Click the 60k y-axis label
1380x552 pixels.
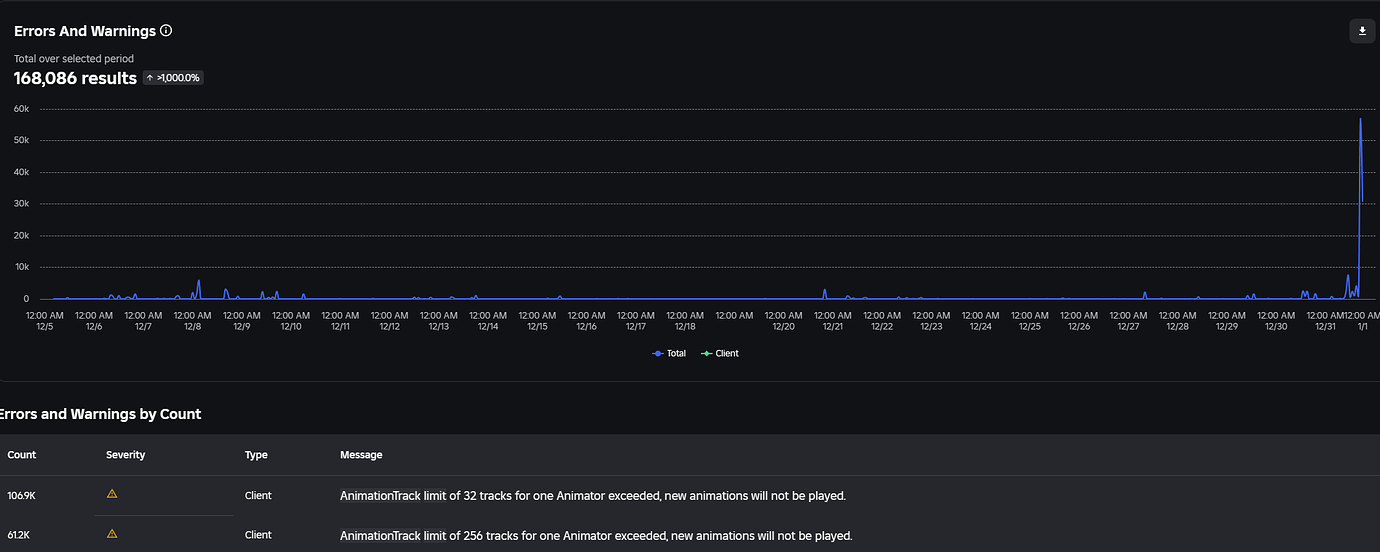click(x=21, y=107)
